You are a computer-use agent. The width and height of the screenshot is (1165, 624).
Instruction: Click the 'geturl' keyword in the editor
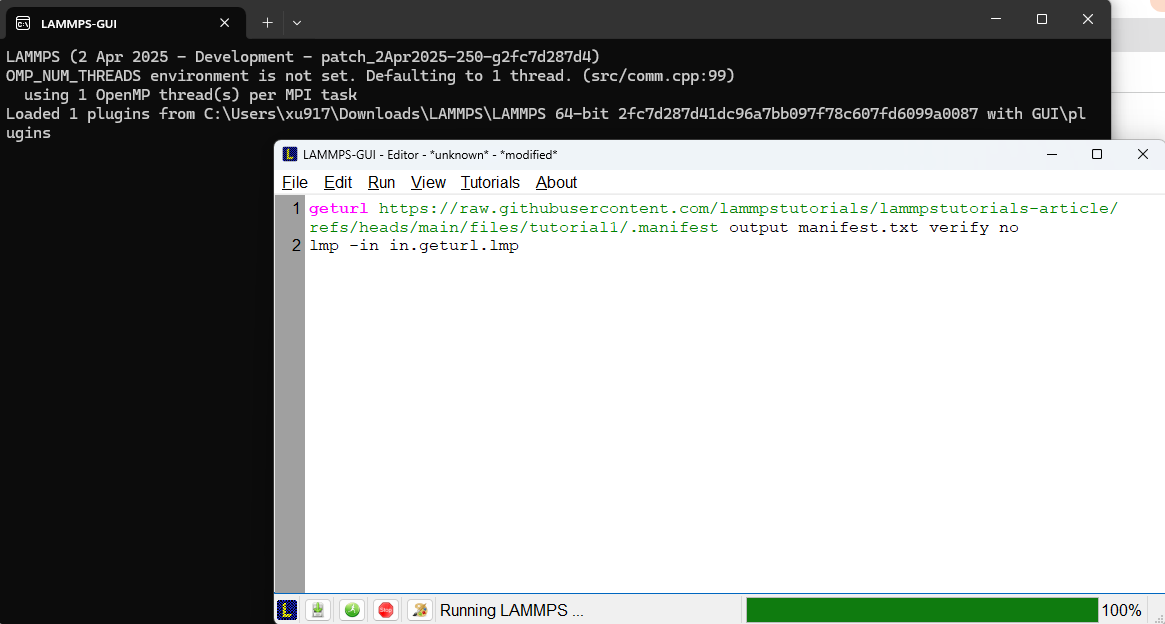pos(339,209)
